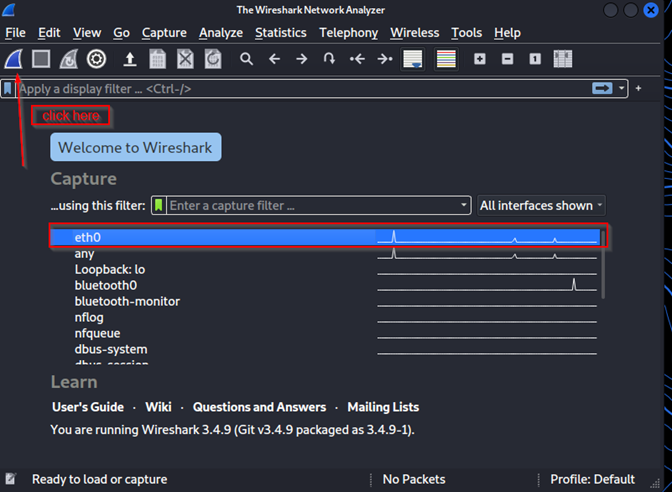
Task: Select the bluetooth0 interface
Action: (x=326, y=285)
